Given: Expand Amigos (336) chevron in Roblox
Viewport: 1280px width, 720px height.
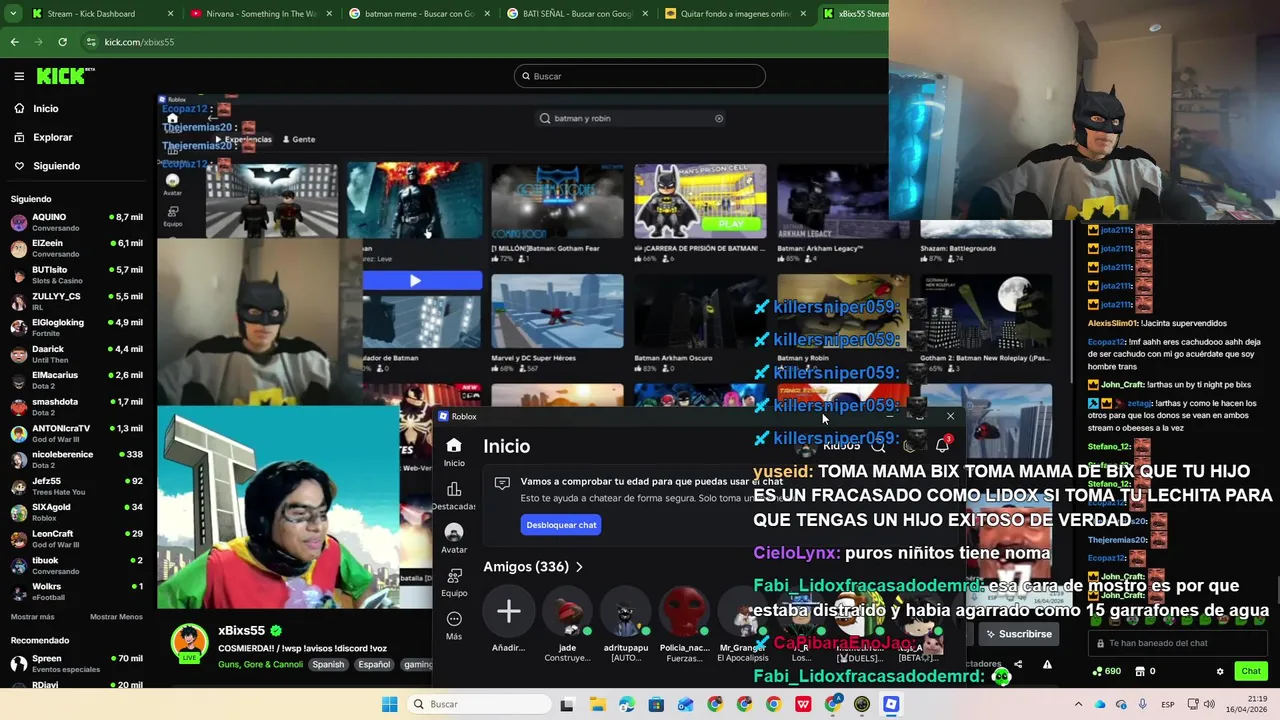Looking at the screenshot, I should click(x=579, y=567).
